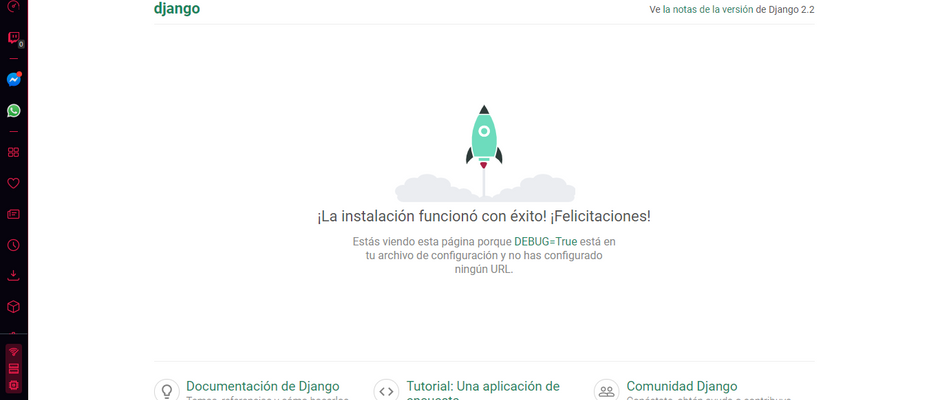Toggle the network limiter icon
Screen dimensions: 940x400
(14, 351)
